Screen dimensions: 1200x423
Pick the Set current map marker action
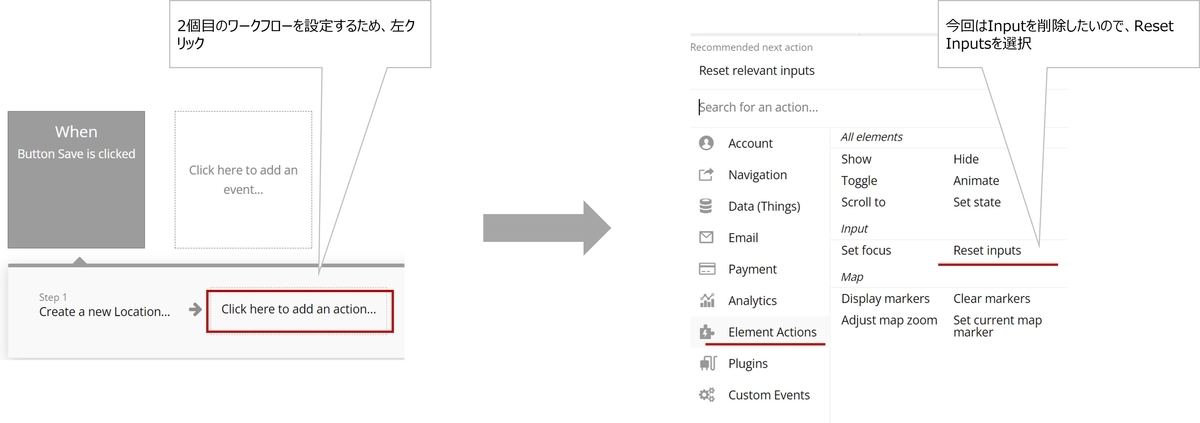click(997, 326)
